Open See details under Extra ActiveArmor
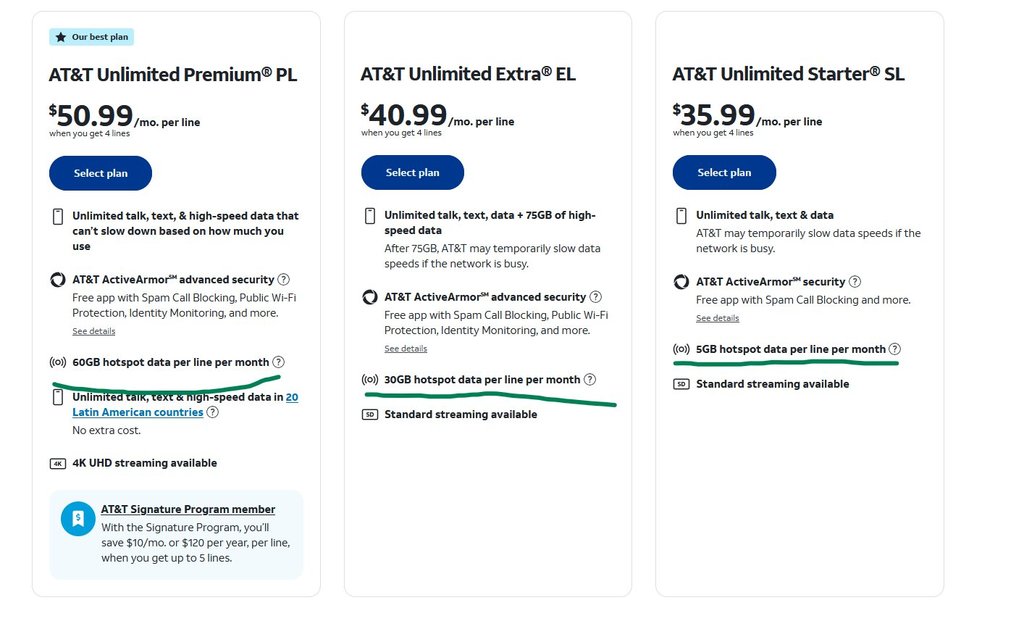Image resolution: width=1024 pixels, height=629 pixels. click(405, 349)
